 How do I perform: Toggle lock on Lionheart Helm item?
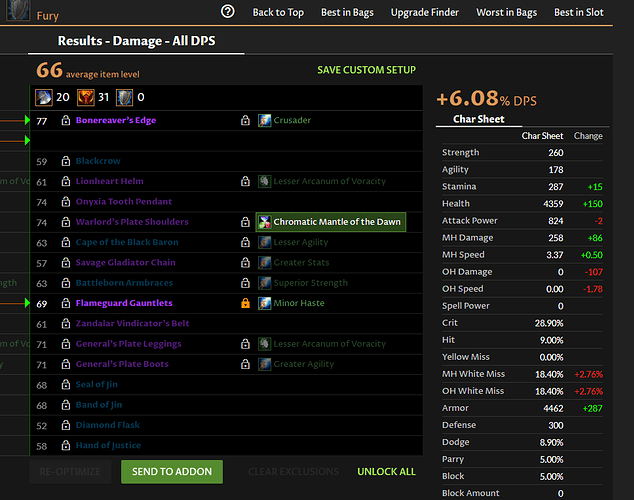tap(66, 181)
